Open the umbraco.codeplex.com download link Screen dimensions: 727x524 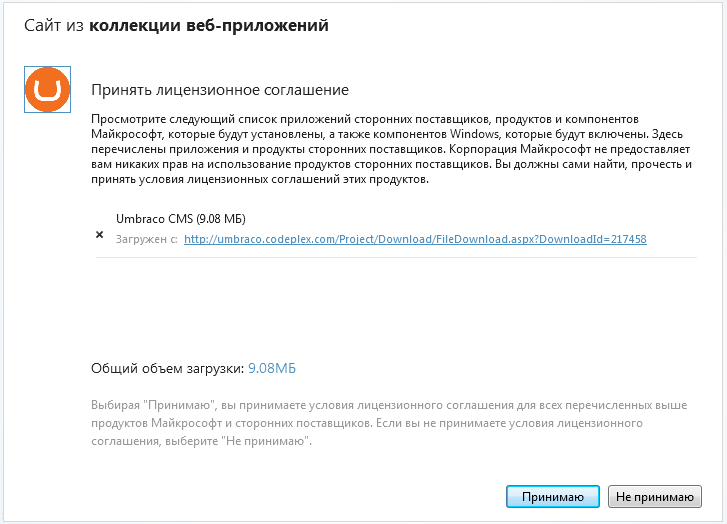tap(415, 239)
